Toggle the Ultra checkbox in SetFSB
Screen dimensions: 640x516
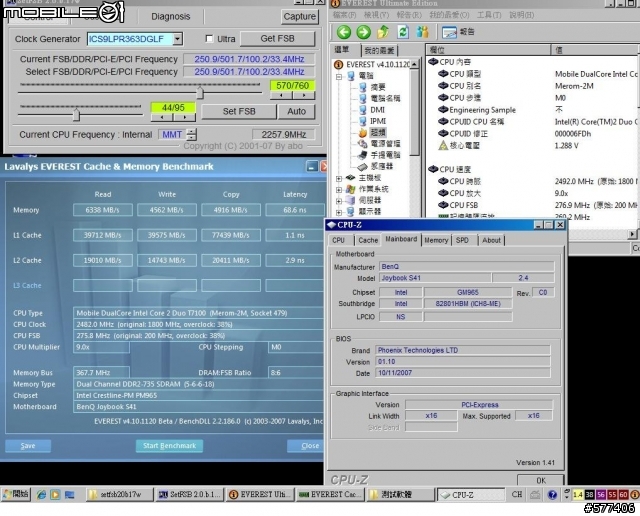tap(209, 38)
